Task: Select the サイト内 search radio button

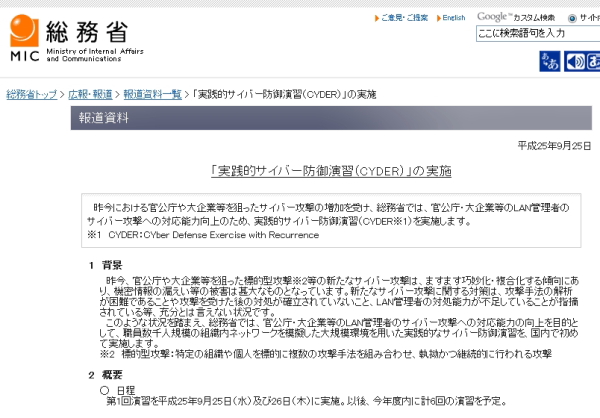Action: point(571,17)
